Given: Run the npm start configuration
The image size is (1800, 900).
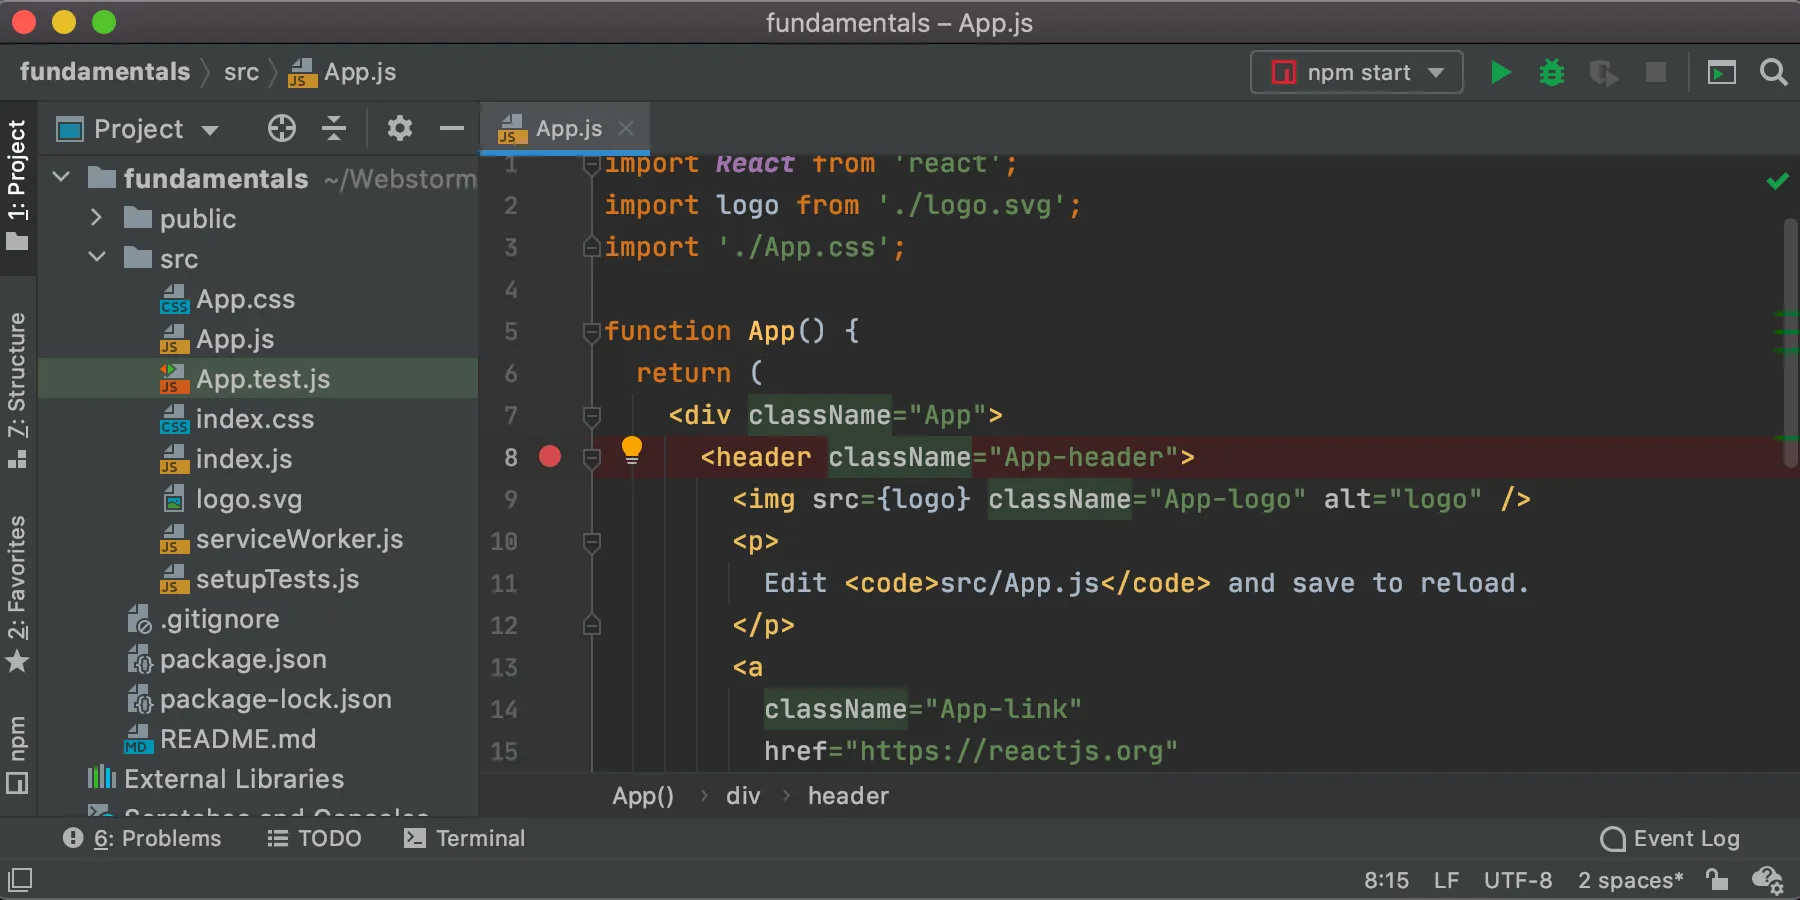Looking at the screenshot, I should pos(1500,72).
